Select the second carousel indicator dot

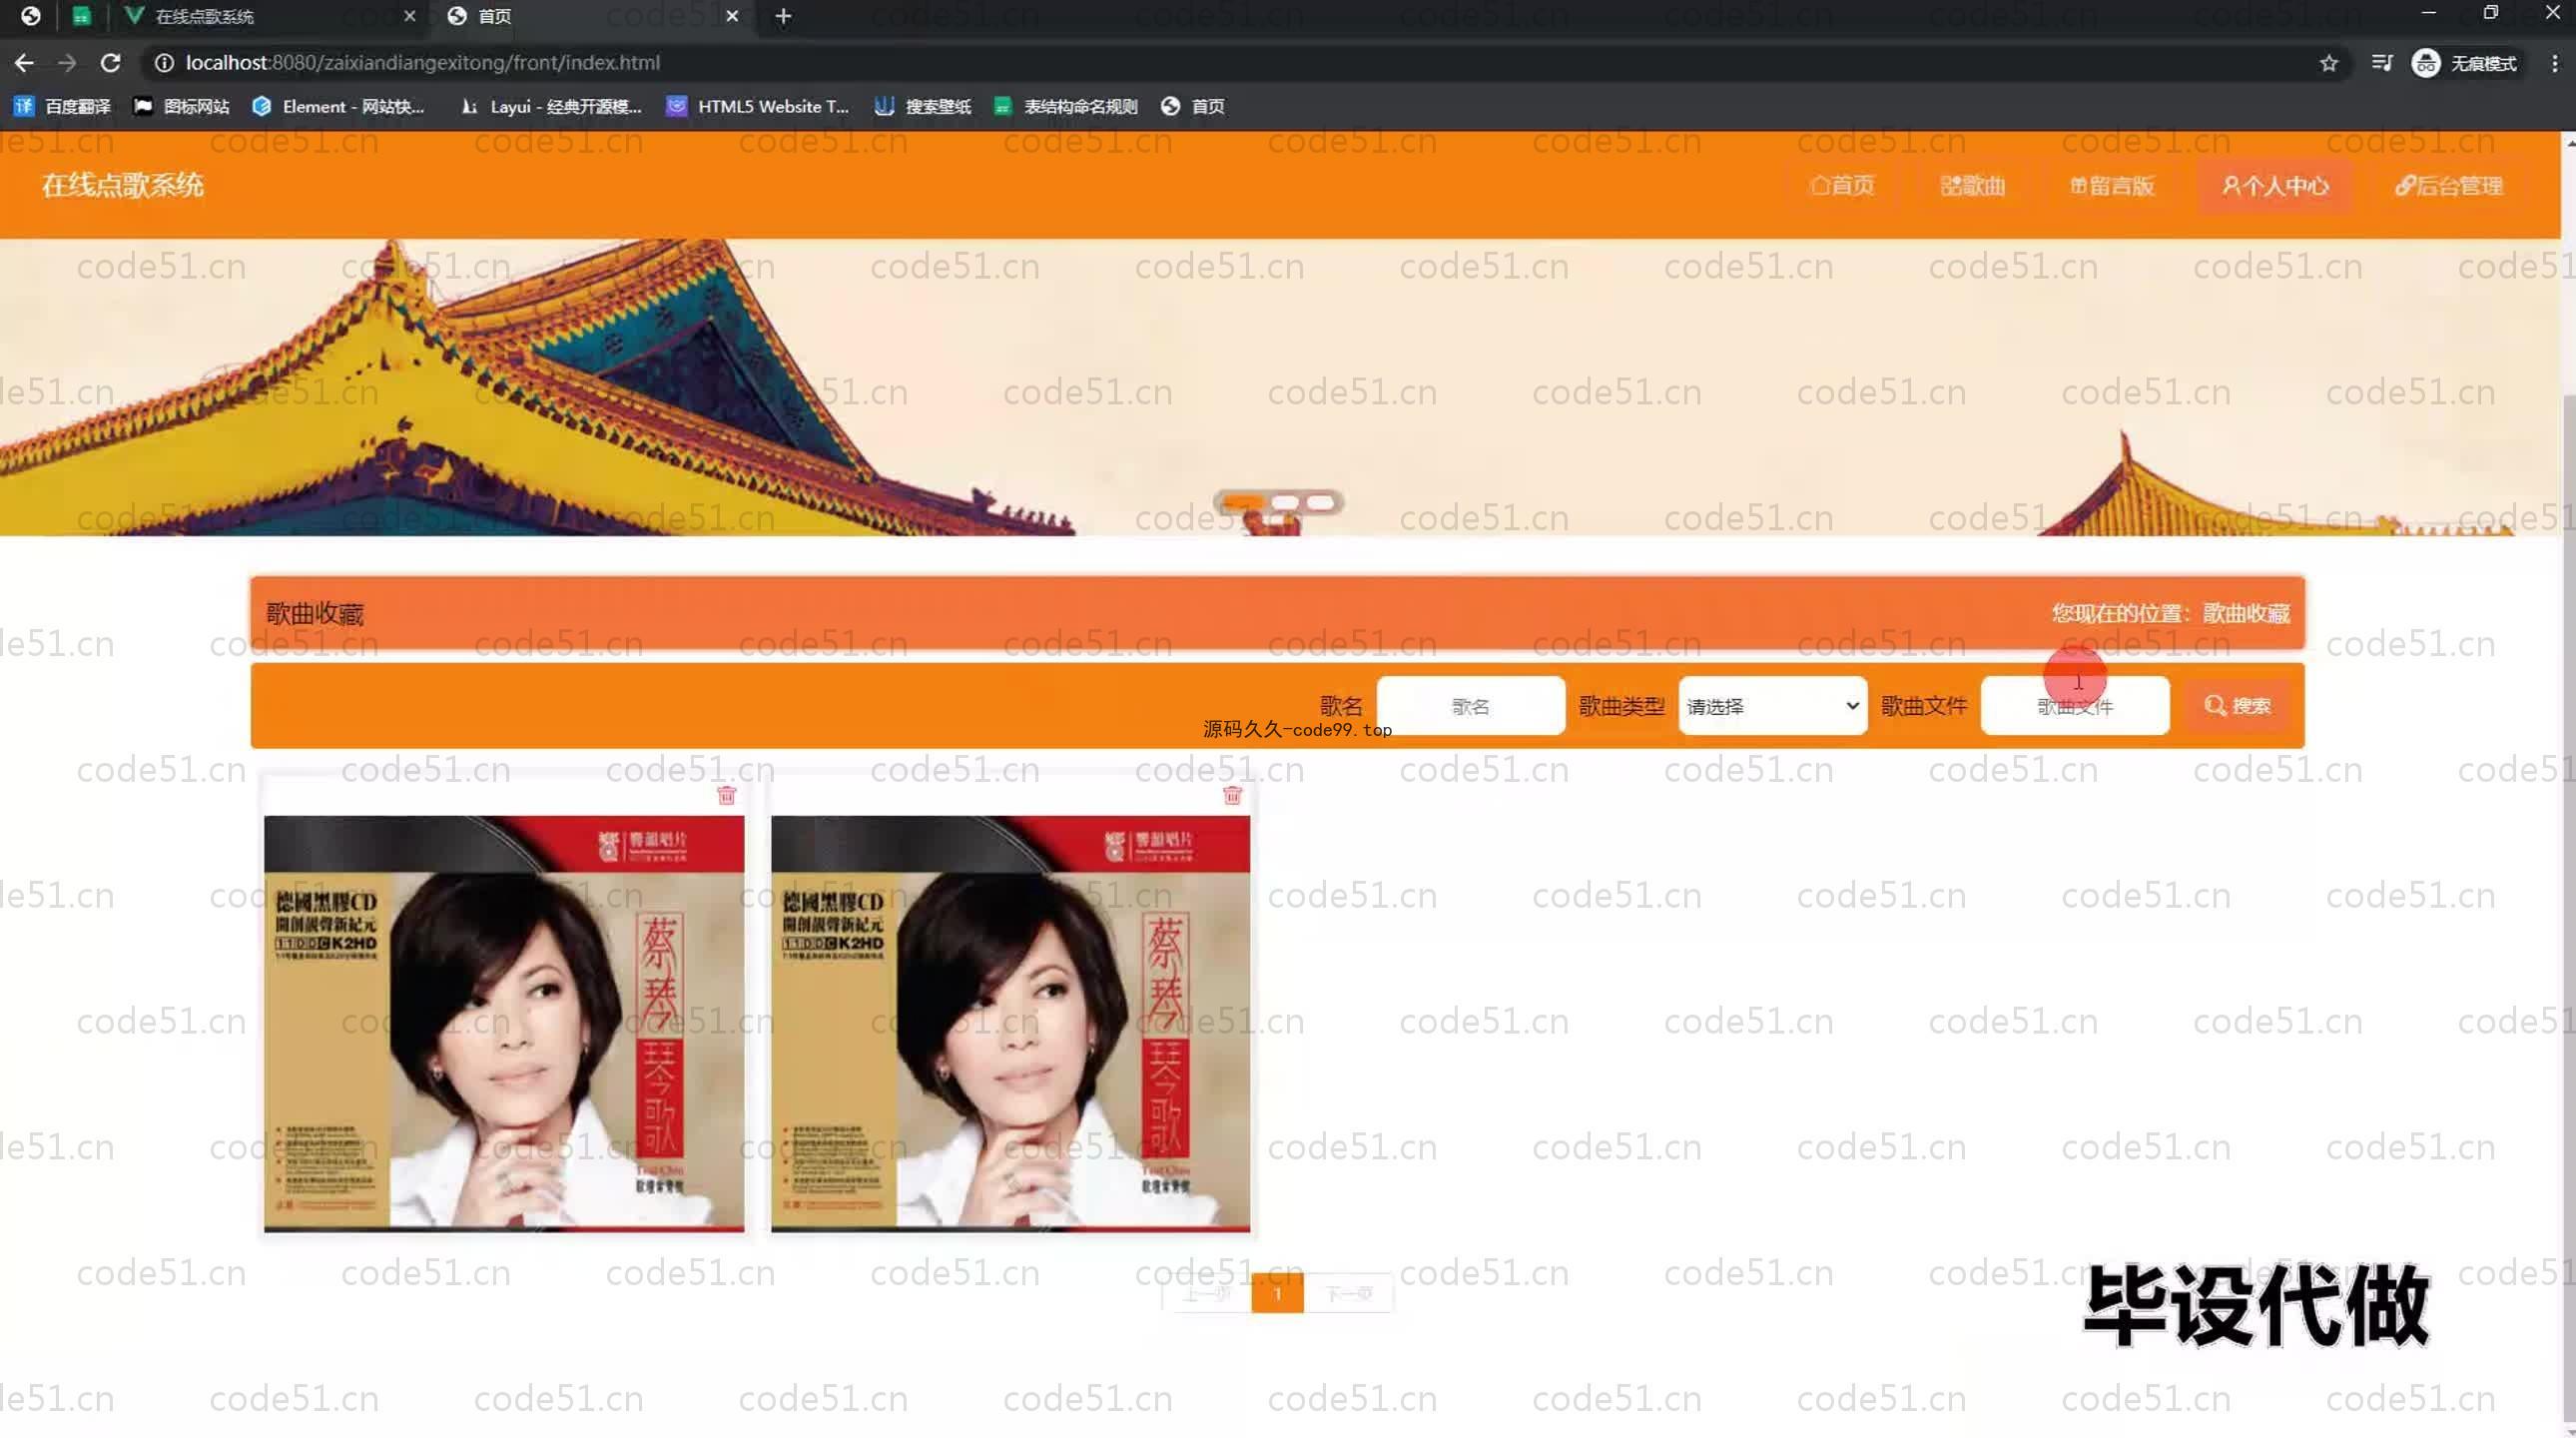click(1285, 502)
